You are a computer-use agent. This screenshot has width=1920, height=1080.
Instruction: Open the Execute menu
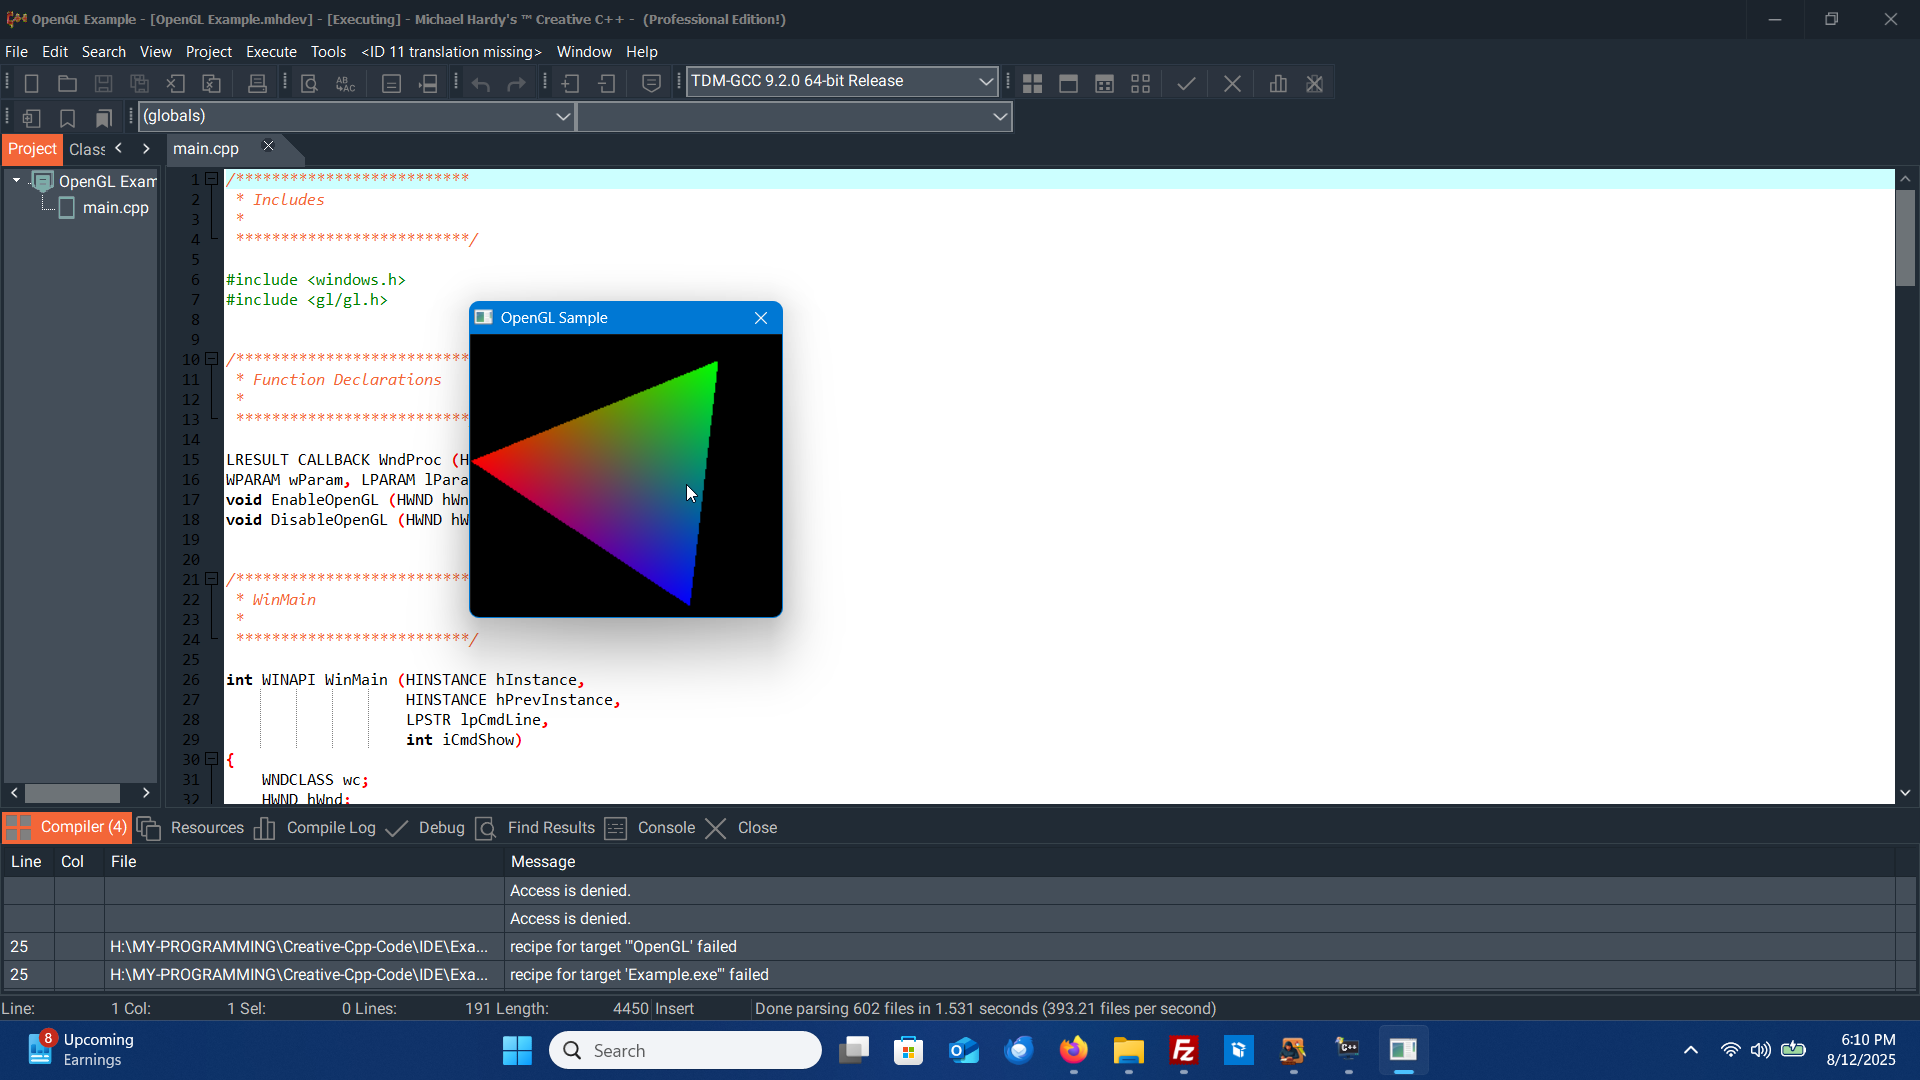coord(271,52)
